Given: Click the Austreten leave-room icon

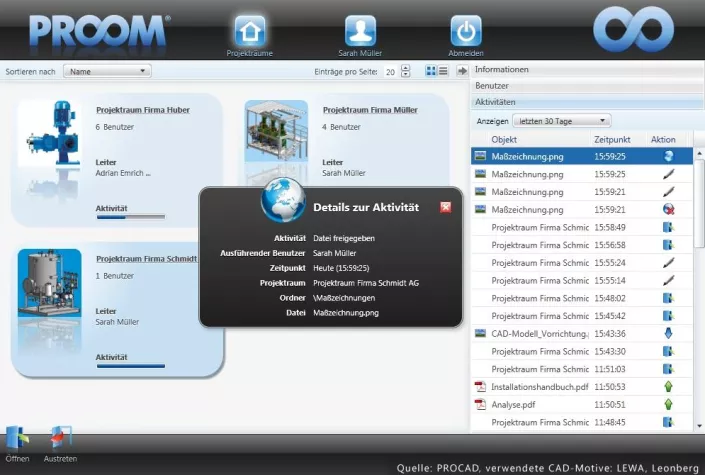Looking at the screenshot, I should 61,438.
